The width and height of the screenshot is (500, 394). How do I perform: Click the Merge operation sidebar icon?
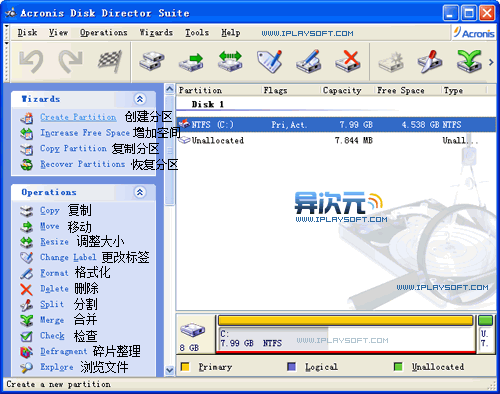[26, 321]
